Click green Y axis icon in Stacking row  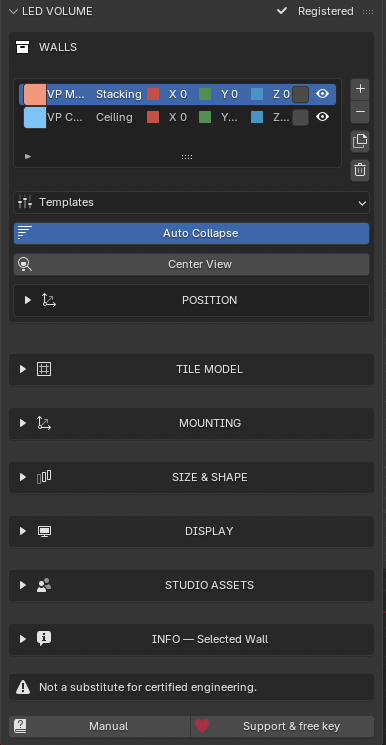(205, 94)
